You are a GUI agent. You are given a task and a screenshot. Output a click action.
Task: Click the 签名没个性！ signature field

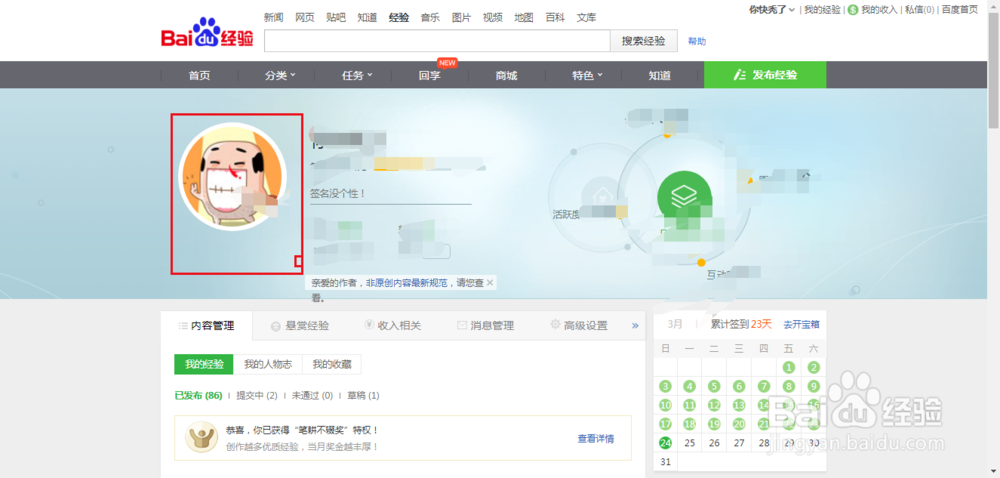pos(390,193)
